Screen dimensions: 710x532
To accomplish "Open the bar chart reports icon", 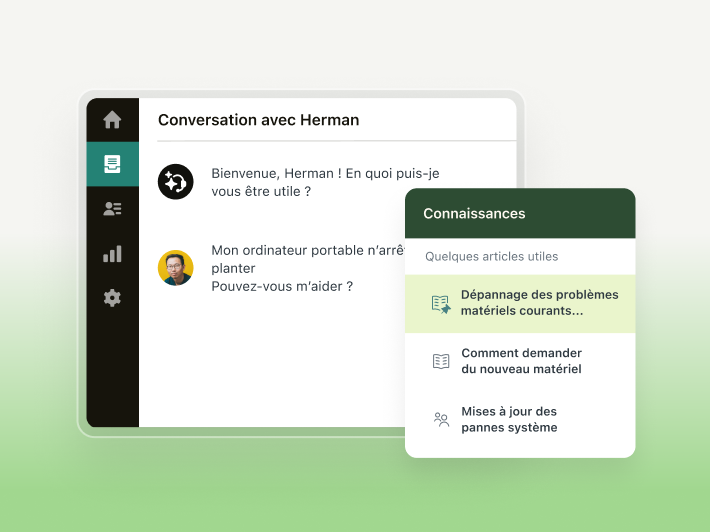I will pos(112,254).
